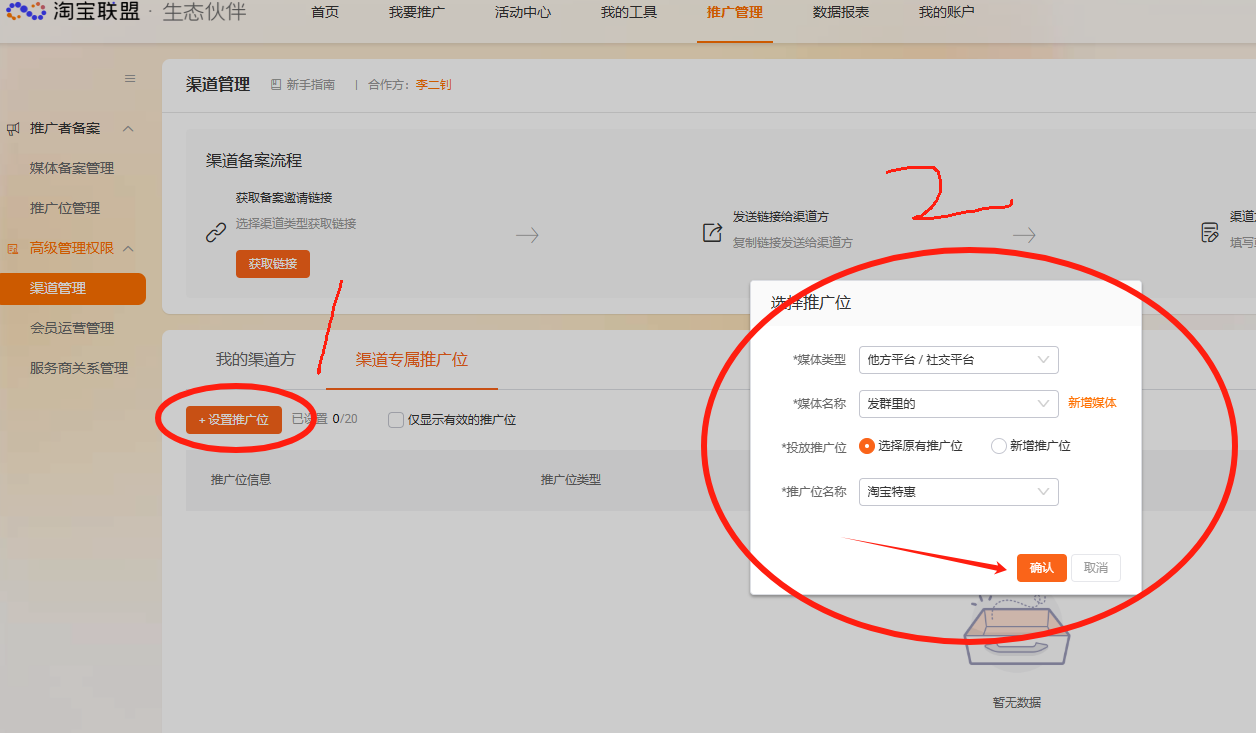Click the chain link icon by 获取备案邀请链接
Viewport: 1256px width, 733px height.
tap(216, 233)
